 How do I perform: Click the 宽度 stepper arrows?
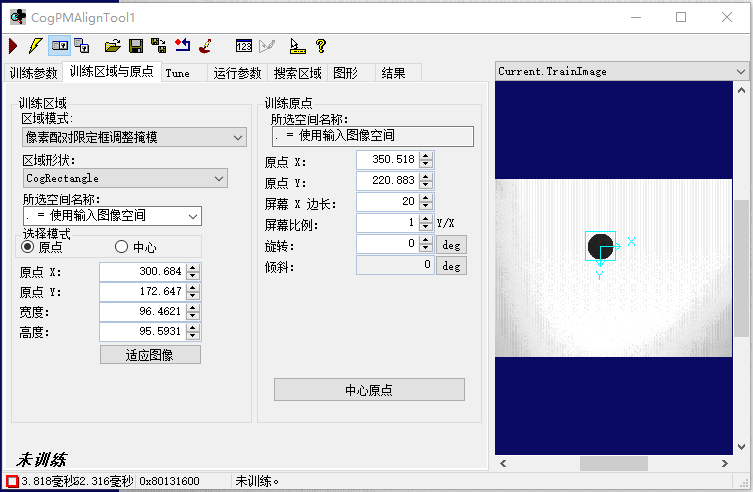coord(193,312)
